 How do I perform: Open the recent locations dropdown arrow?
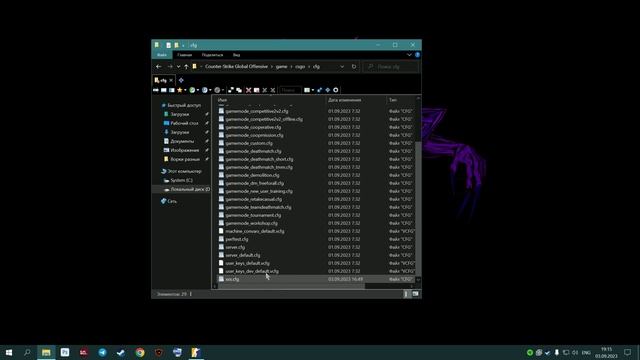pyautogui.click(x=178, y=67)
